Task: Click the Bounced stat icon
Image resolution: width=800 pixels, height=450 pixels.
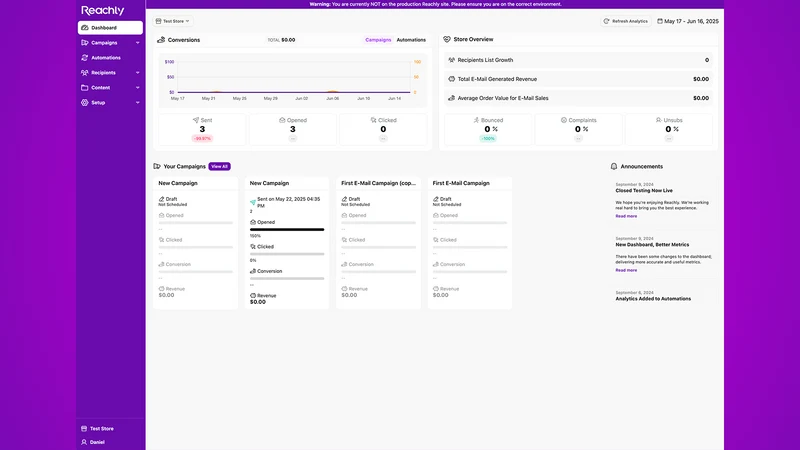Action: click(x=476, y=120)
